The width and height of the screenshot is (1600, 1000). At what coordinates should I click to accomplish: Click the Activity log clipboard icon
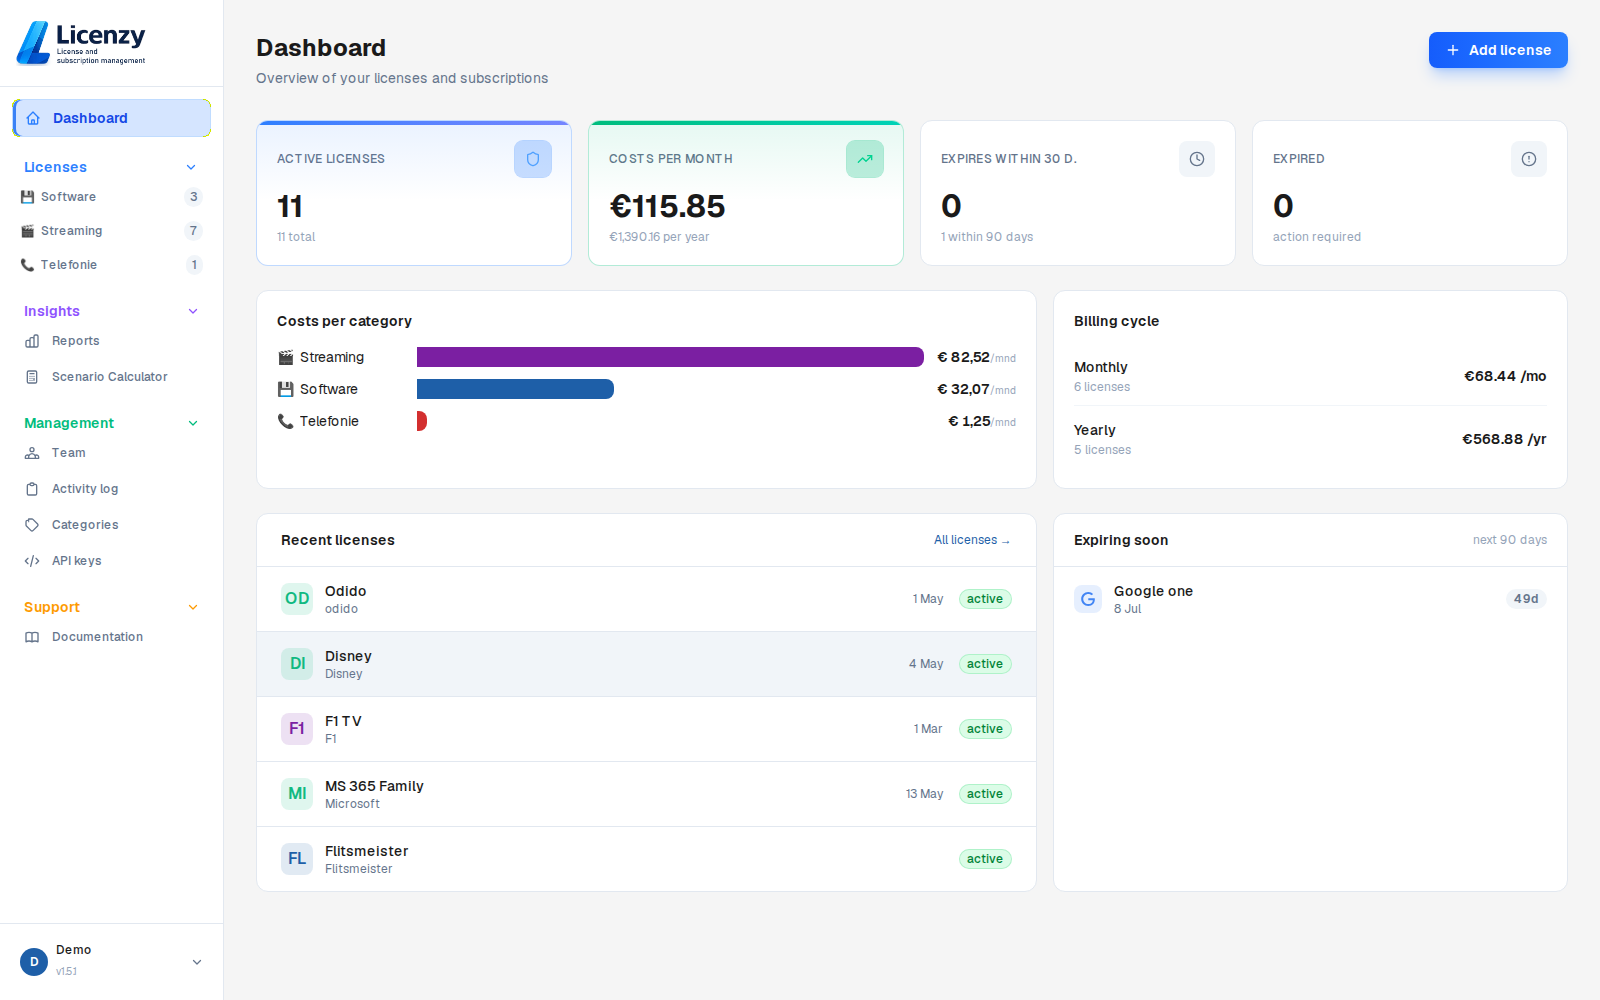tap(32, 489)
